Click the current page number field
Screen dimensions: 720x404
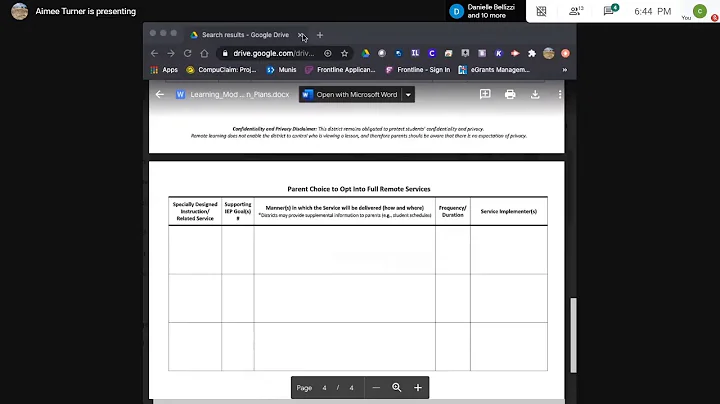pyautogui.click(x=324, y=388)
